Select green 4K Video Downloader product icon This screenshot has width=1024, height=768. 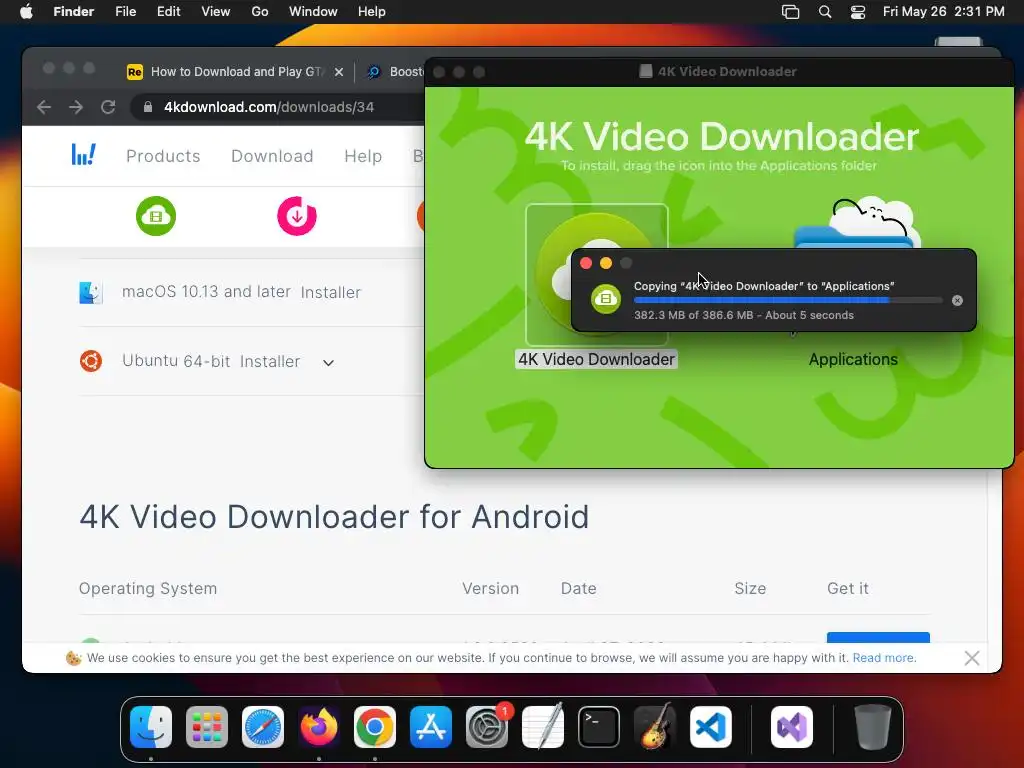point(156,216)
